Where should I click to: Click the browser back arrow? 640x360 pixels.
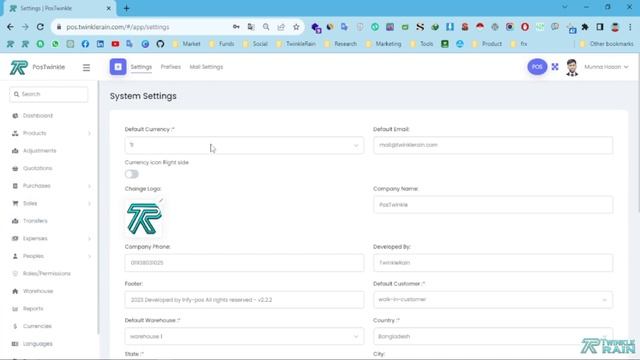[x=10, y=27]
